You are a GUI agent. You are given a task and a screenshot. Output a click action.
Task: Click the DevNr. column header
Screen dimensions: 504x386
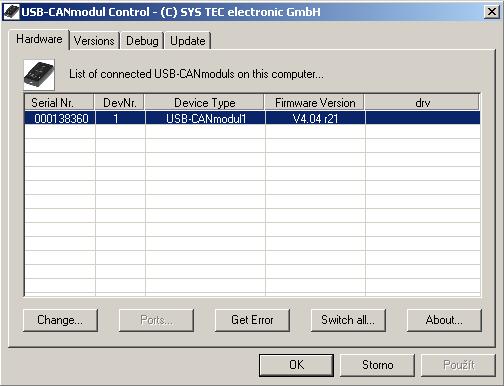coord(120,103)
